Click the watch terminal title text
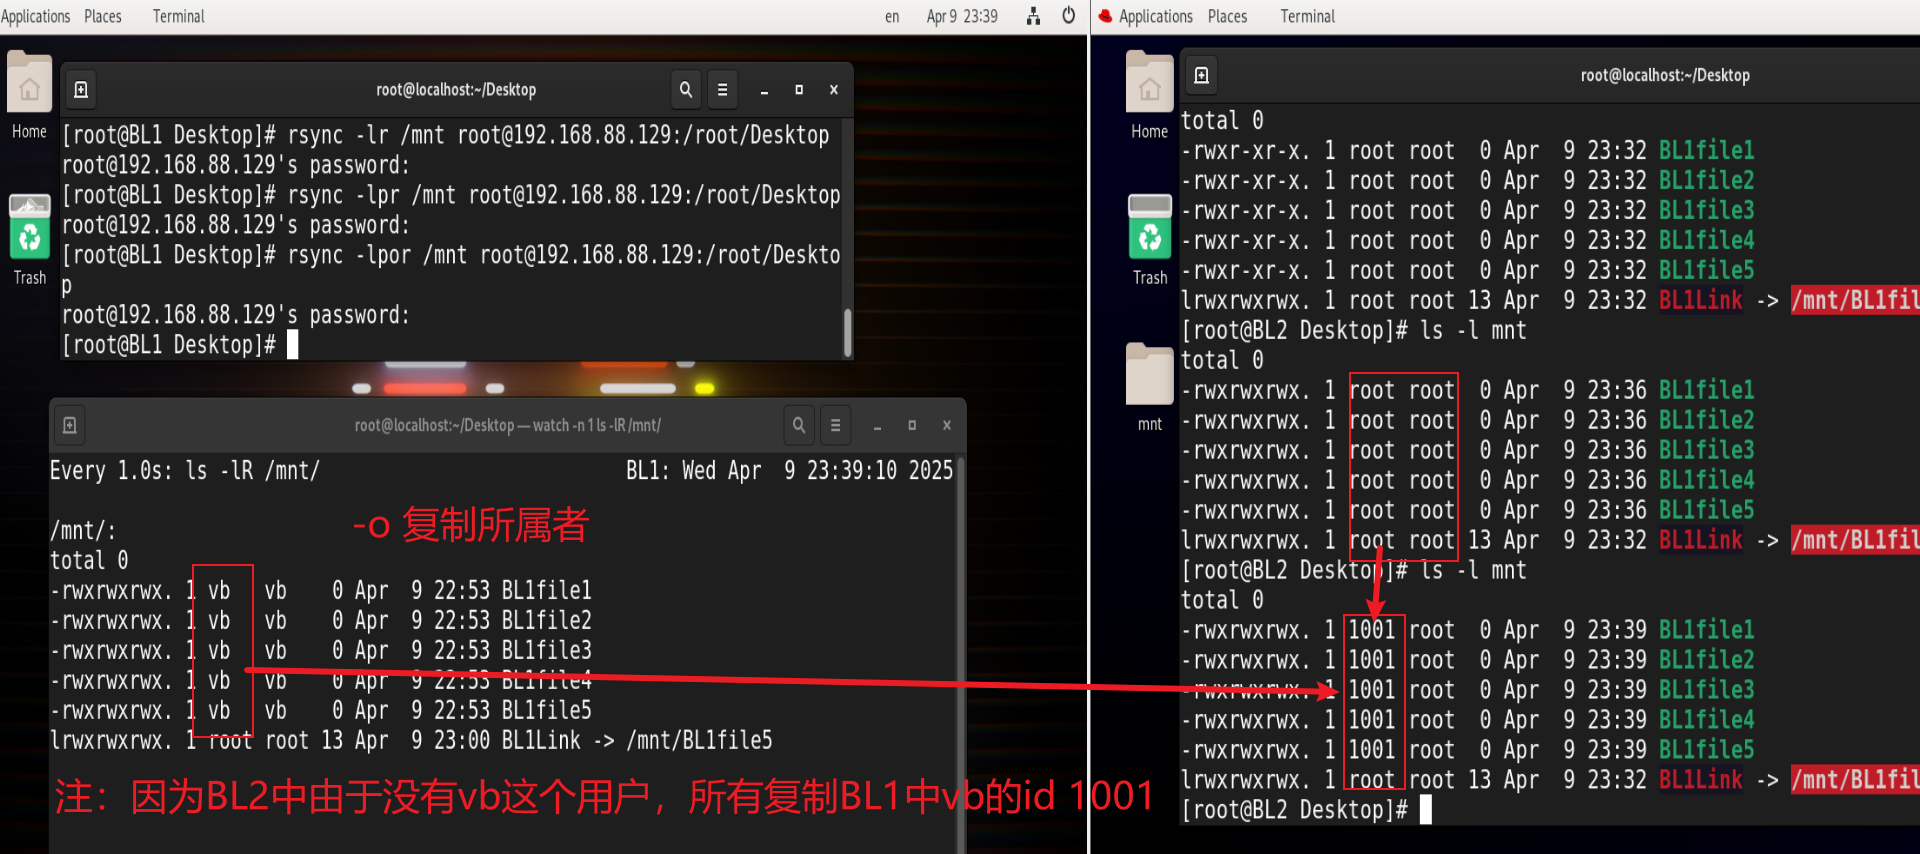The height and width of the screenshot is (854, 1920). (508, 426)
